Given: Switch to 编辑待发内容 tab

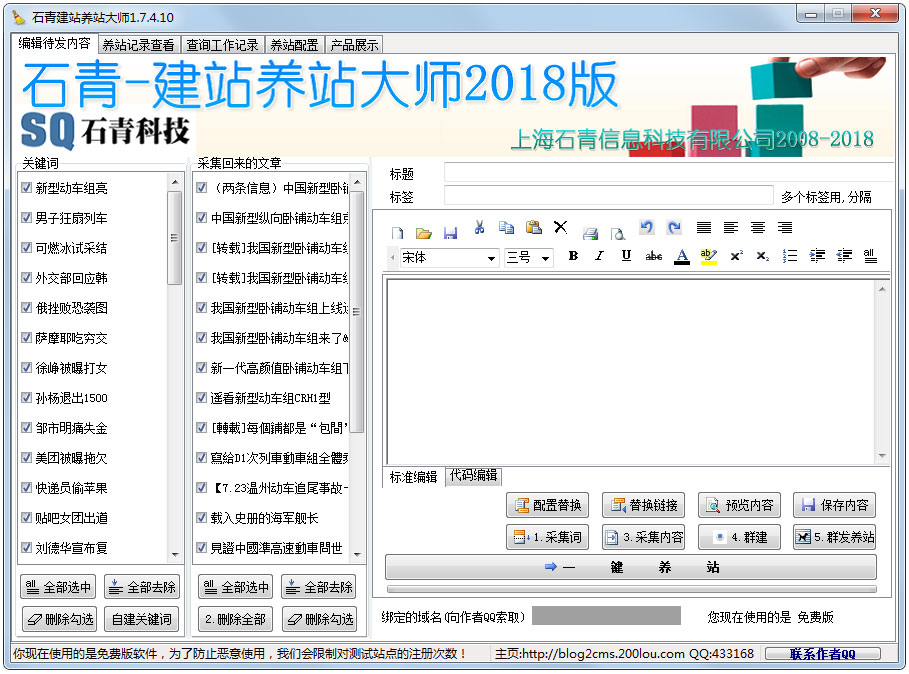Looking at the screenshot, I should (x=54, y=43).
